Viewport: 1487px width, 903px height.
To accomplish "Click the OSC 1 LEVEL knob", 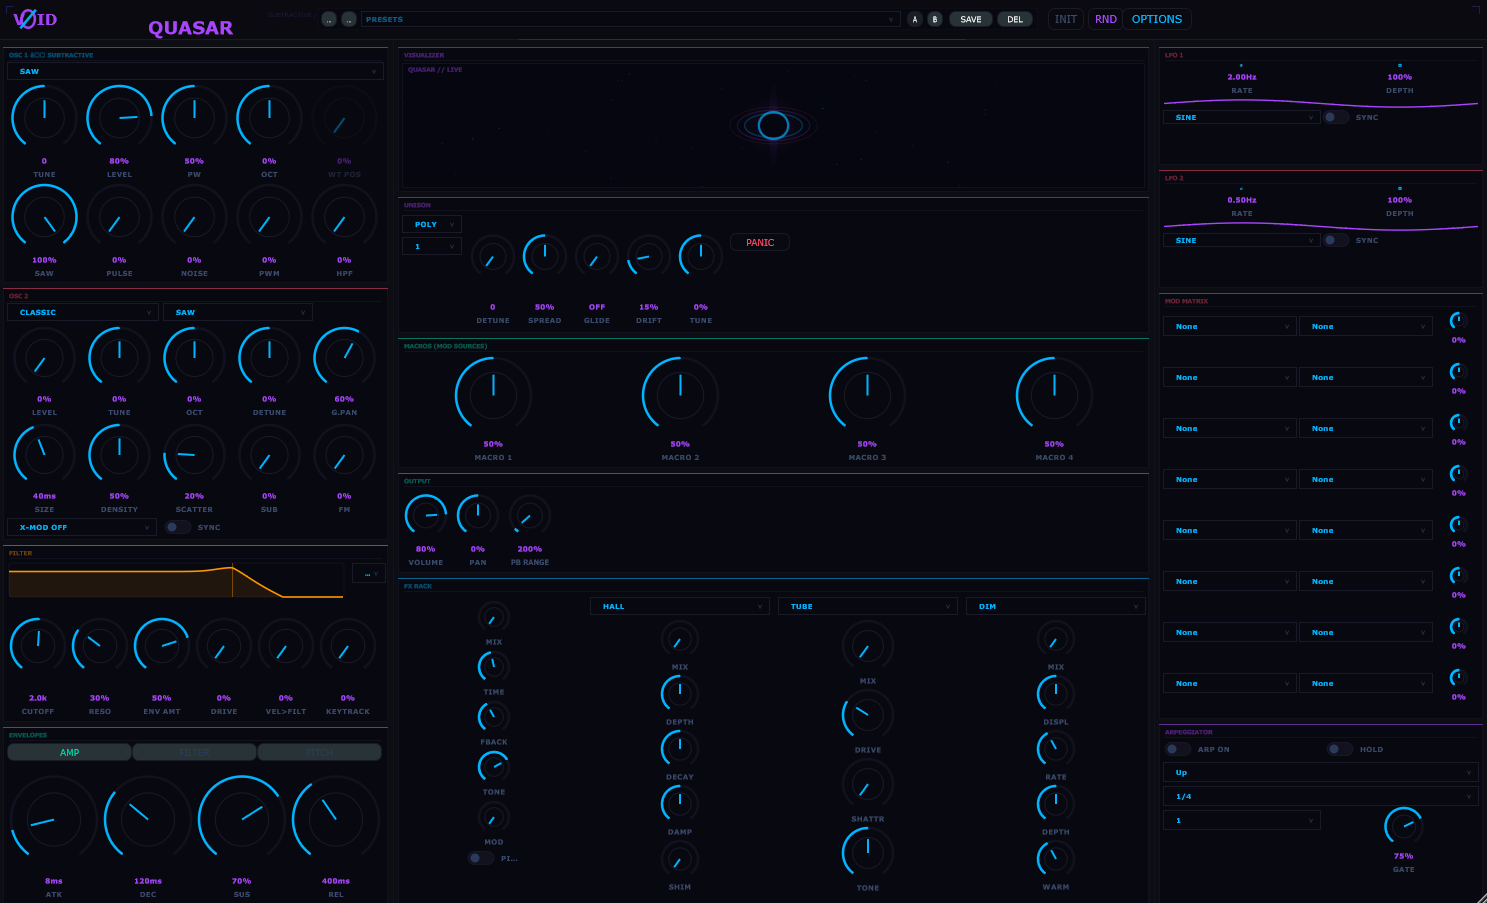I will point(119,118).
